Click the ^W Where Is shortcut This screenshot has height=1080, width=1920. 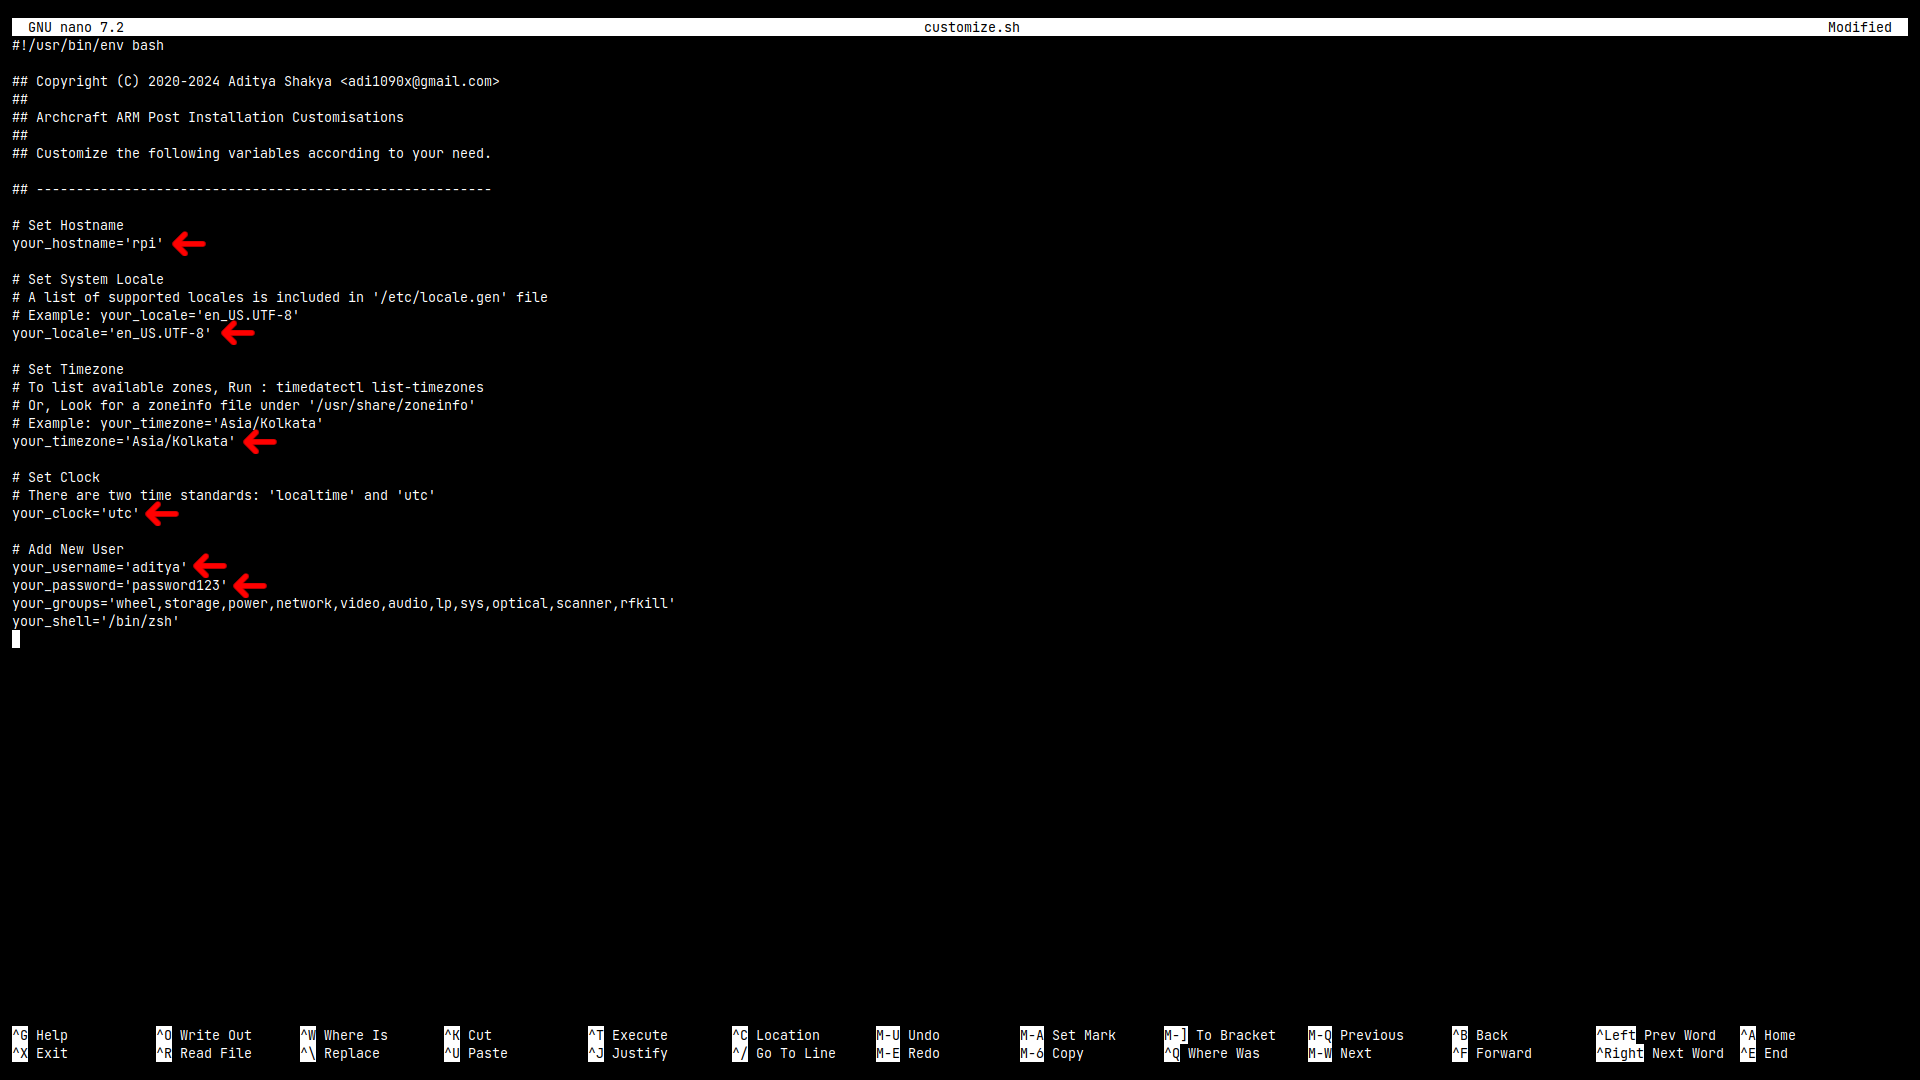click(344, 1035)
